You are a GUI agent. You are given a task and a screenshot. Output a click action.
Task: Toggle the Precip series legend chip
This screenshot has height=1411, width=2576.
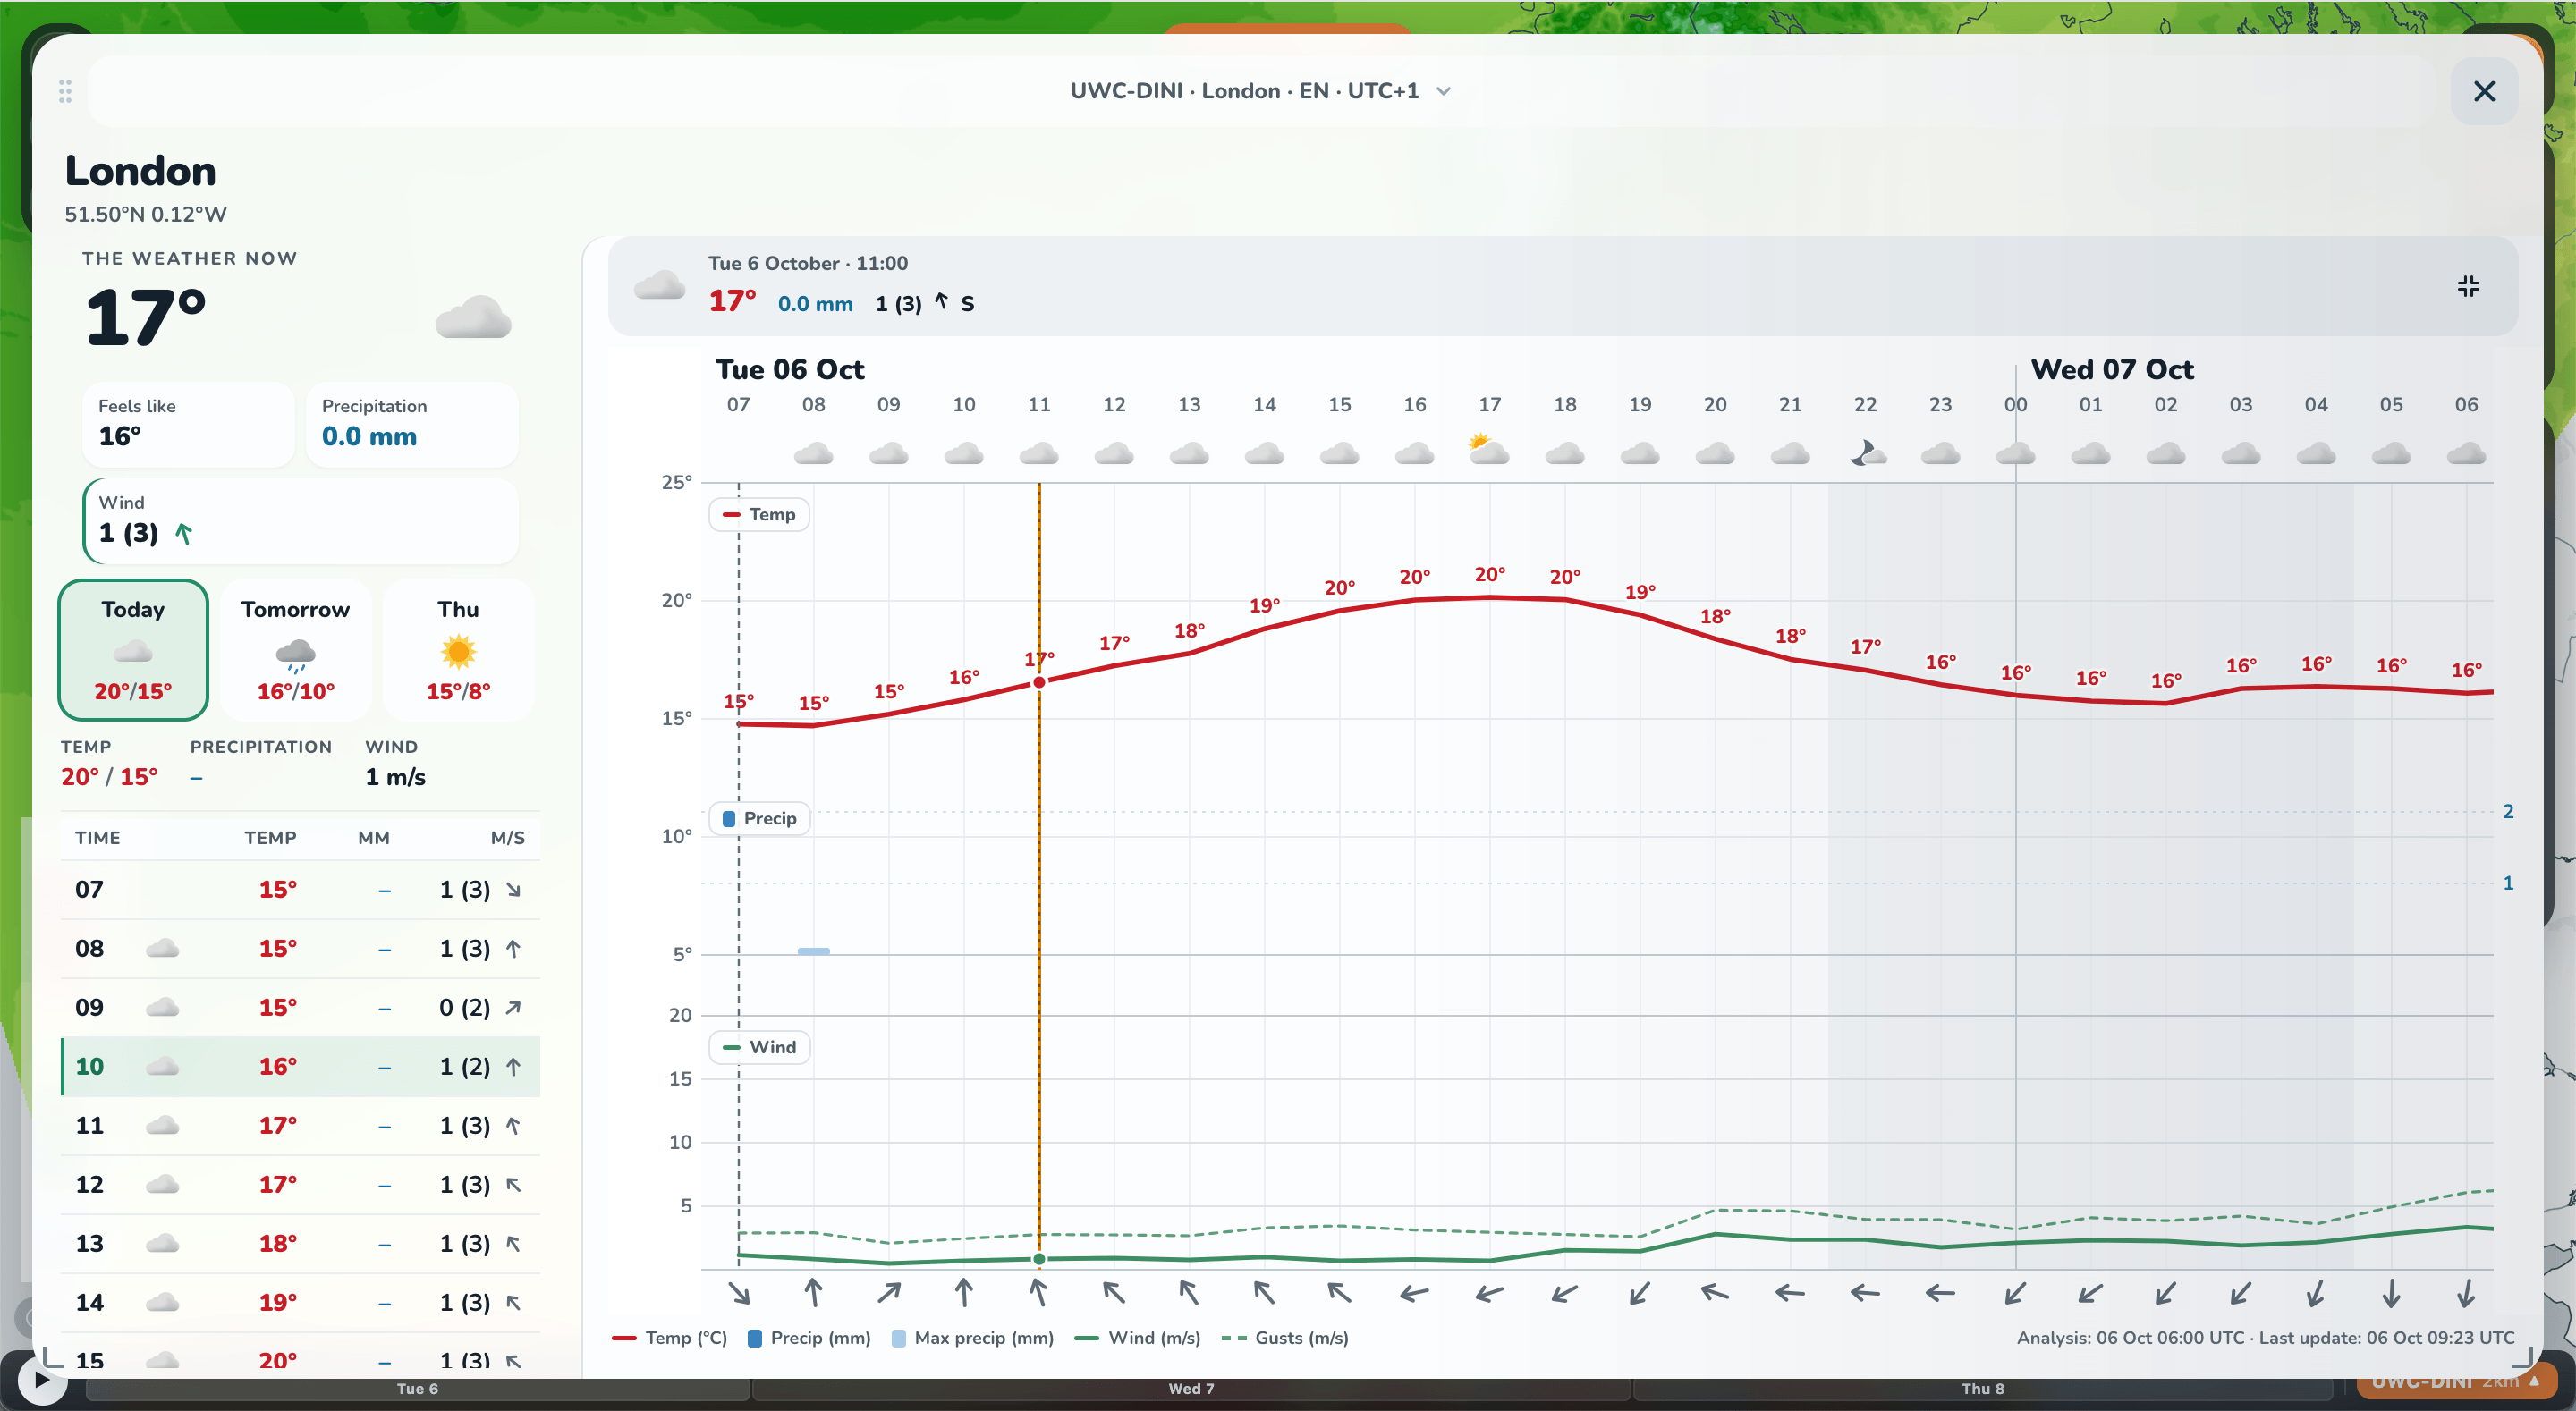[759, 818]
